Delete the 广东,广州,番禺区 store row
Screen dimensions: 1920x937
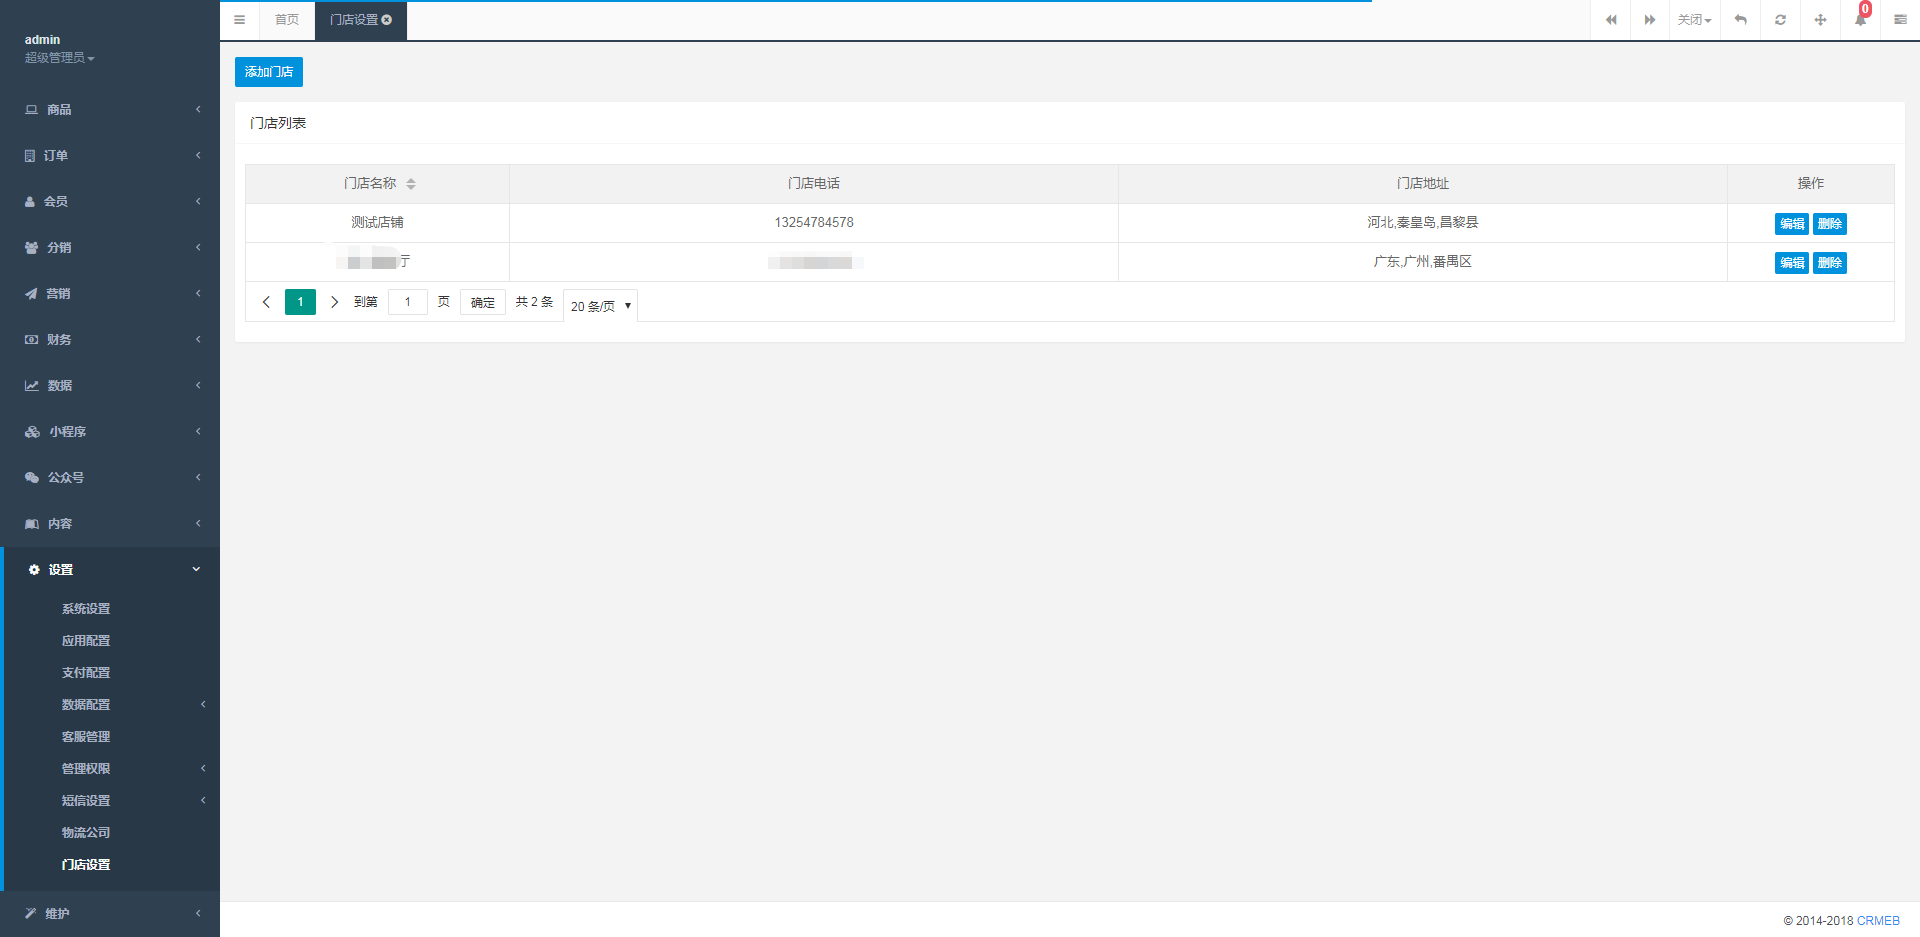[1830, 263]
